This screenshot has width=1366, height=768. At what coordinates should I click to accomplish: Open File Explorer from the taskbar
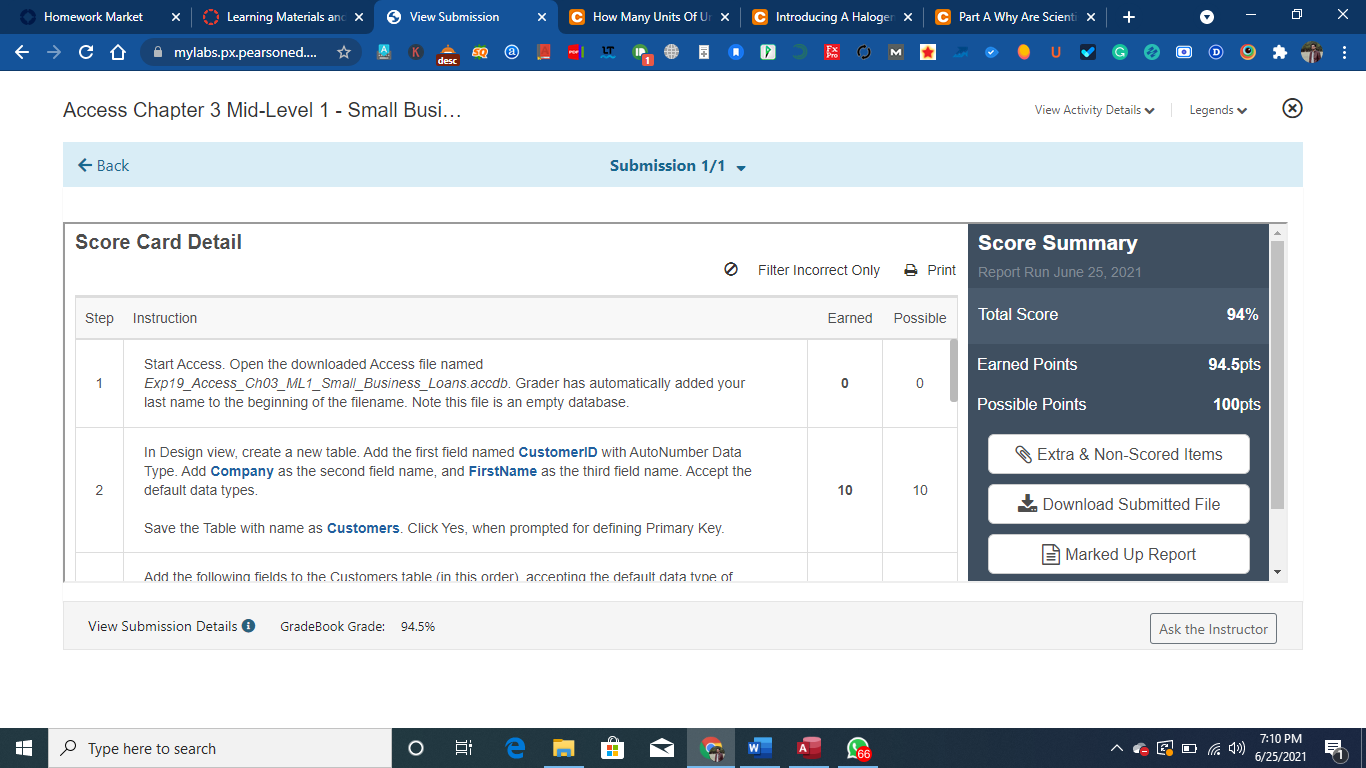(x=564, y=748)
